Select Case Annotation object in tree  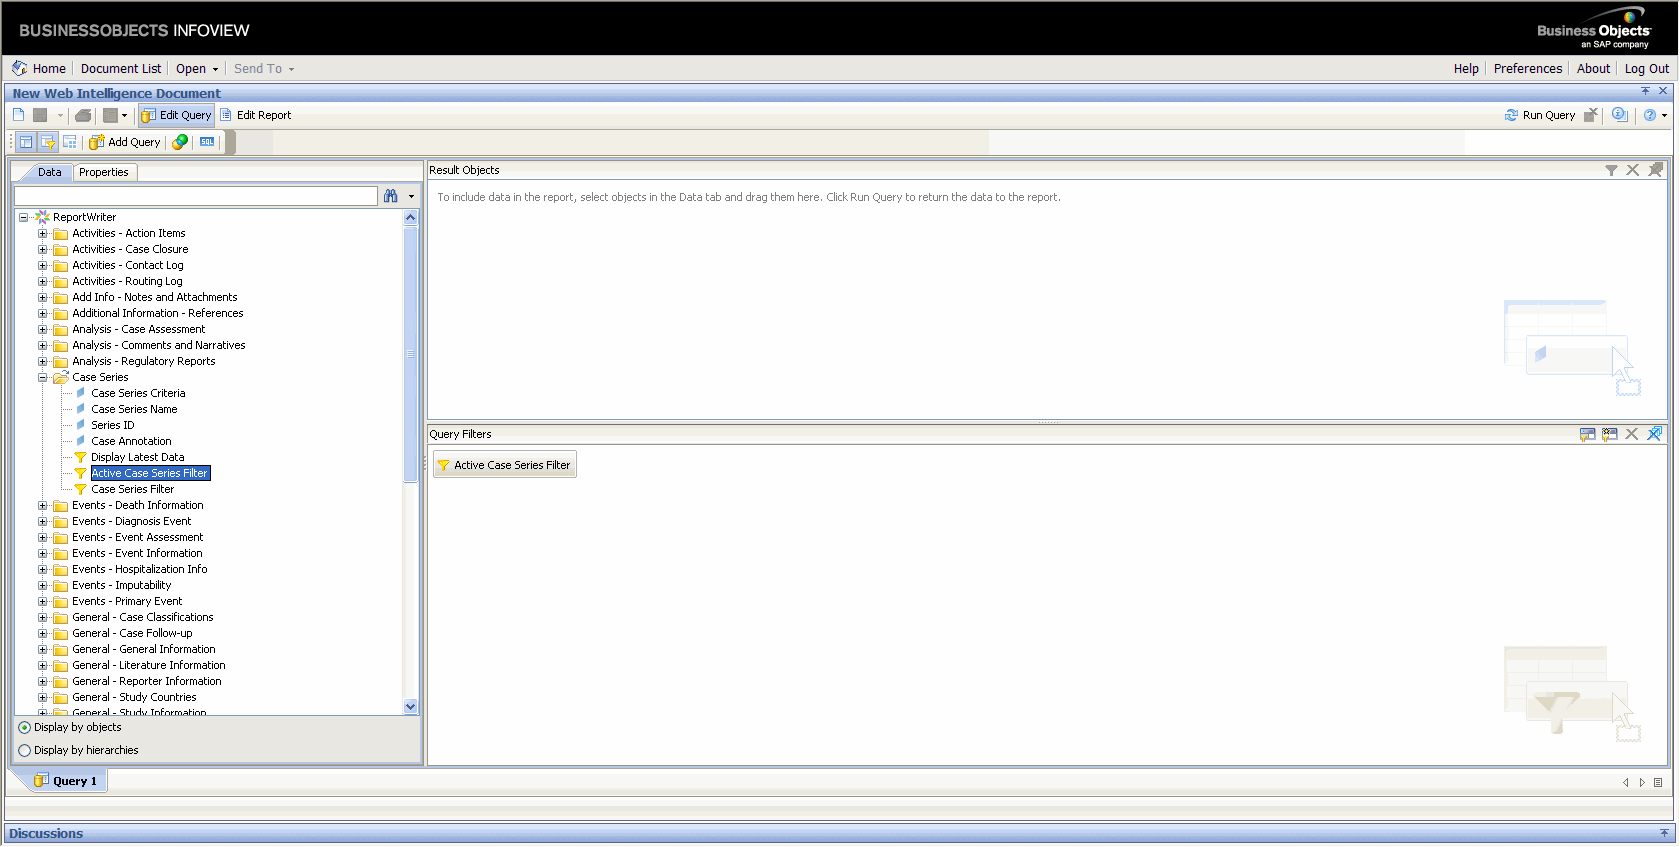tap(131, 442)
